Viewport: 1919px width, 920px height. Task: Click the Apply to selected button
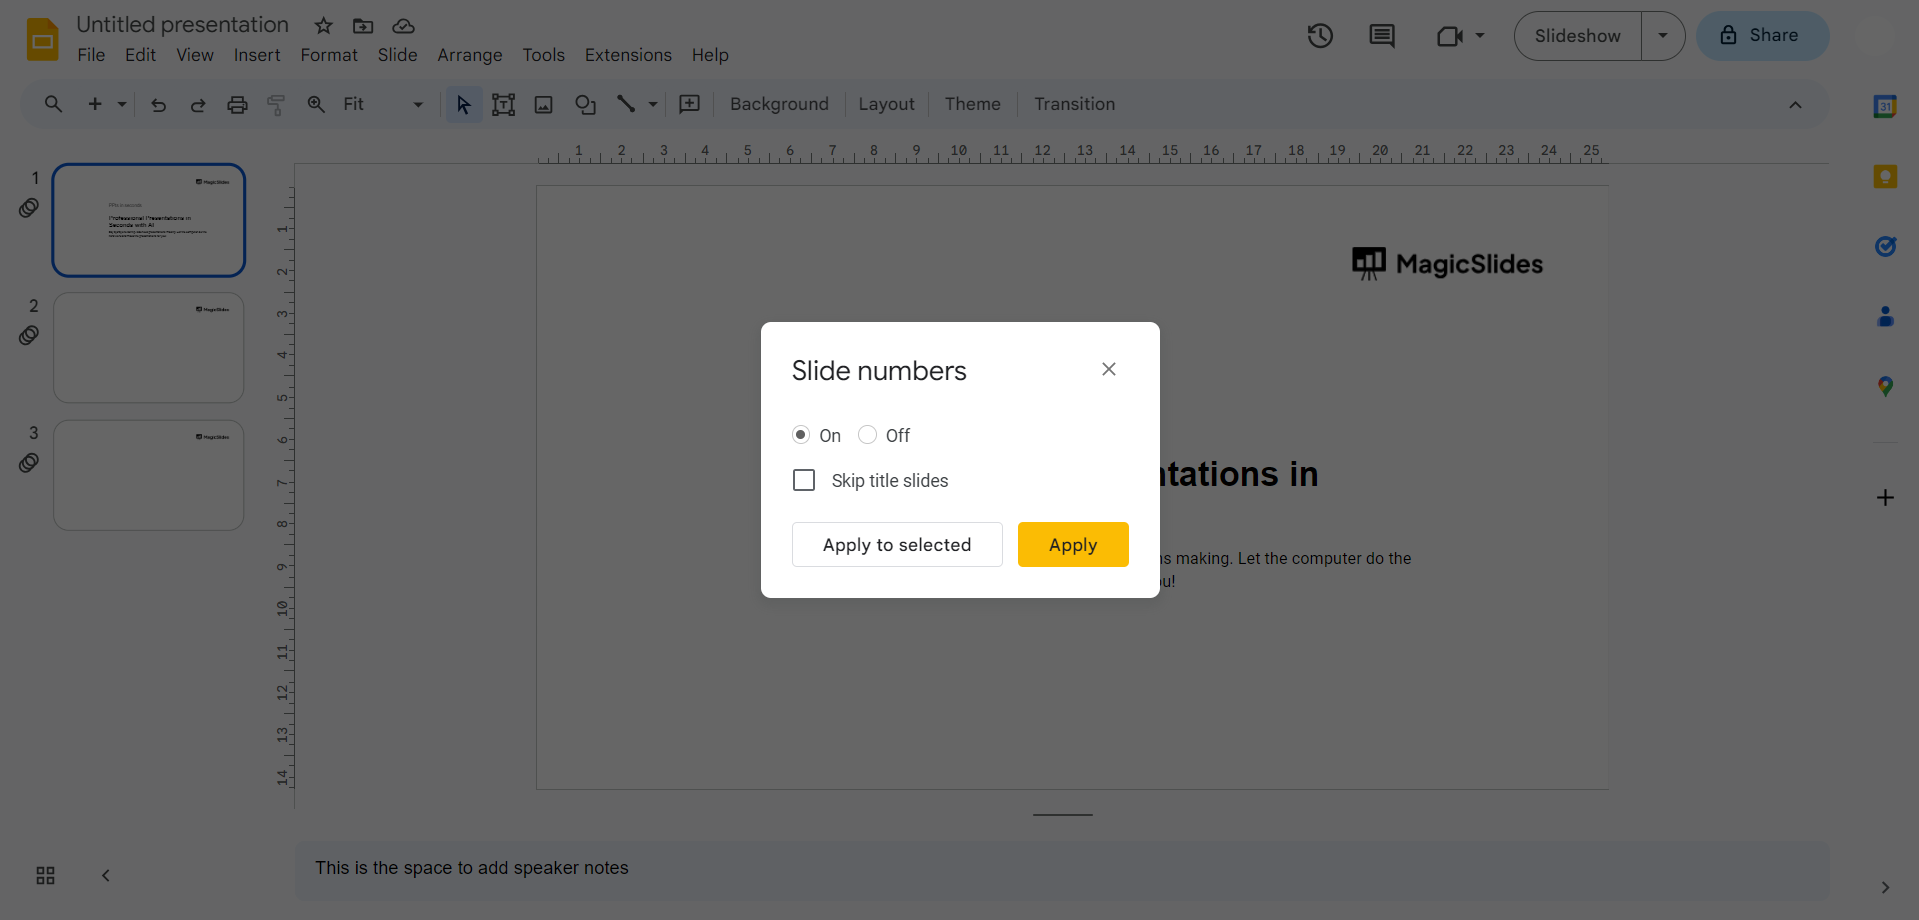(896, 545)
